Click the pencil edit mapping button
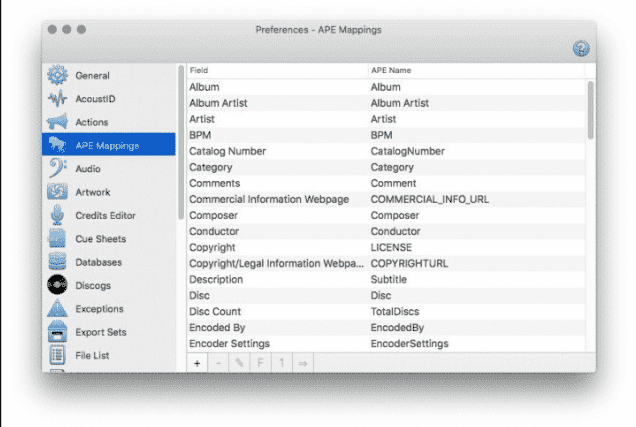The image size is (636, 427). coord(239,363)
